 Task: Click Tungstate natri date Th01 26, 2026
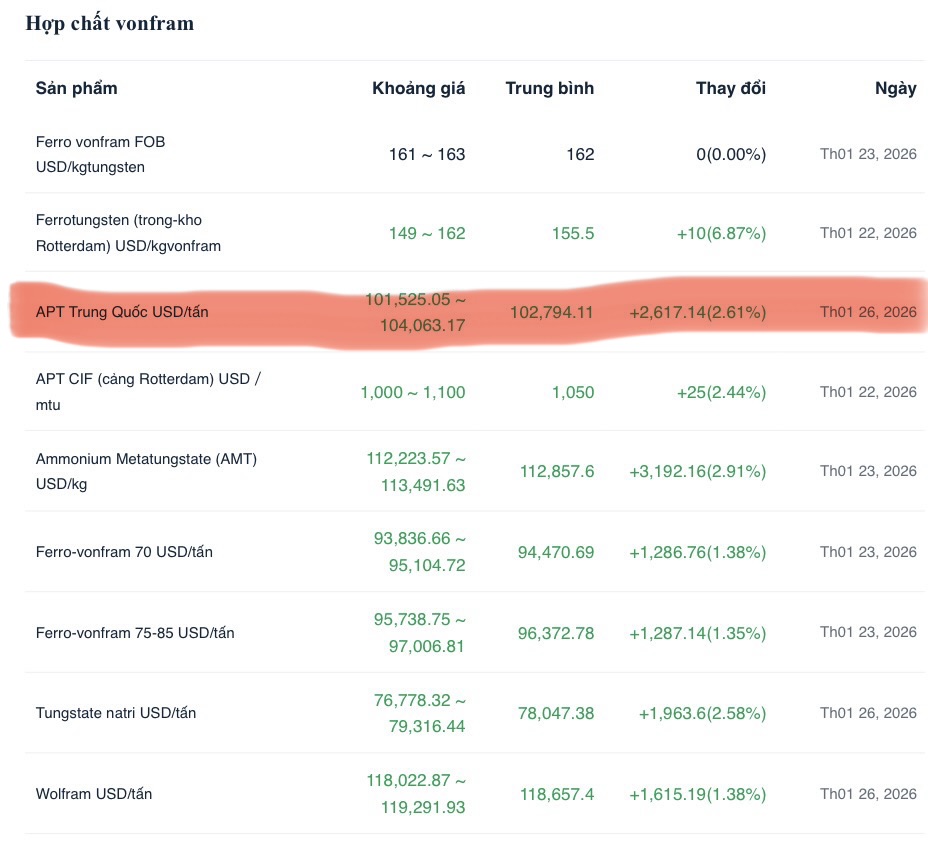coord(867,713)
